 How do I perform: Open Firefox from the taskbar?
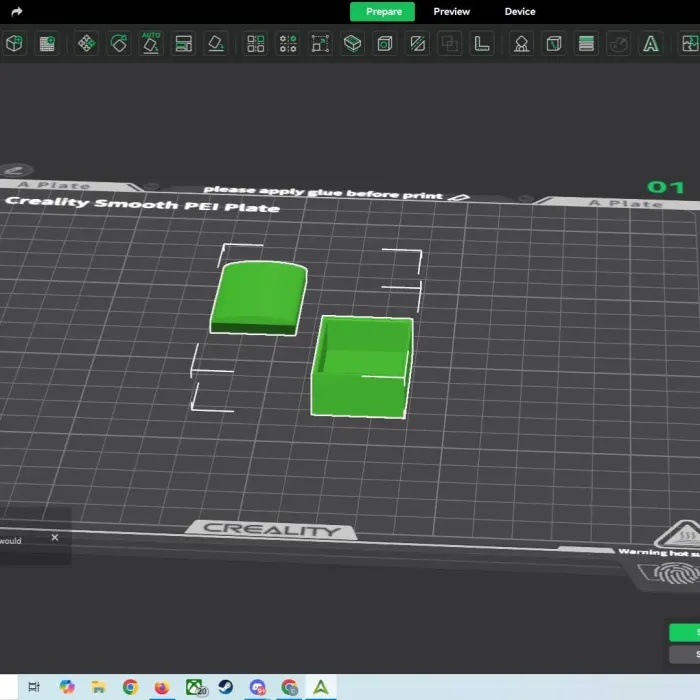point(162,687)
